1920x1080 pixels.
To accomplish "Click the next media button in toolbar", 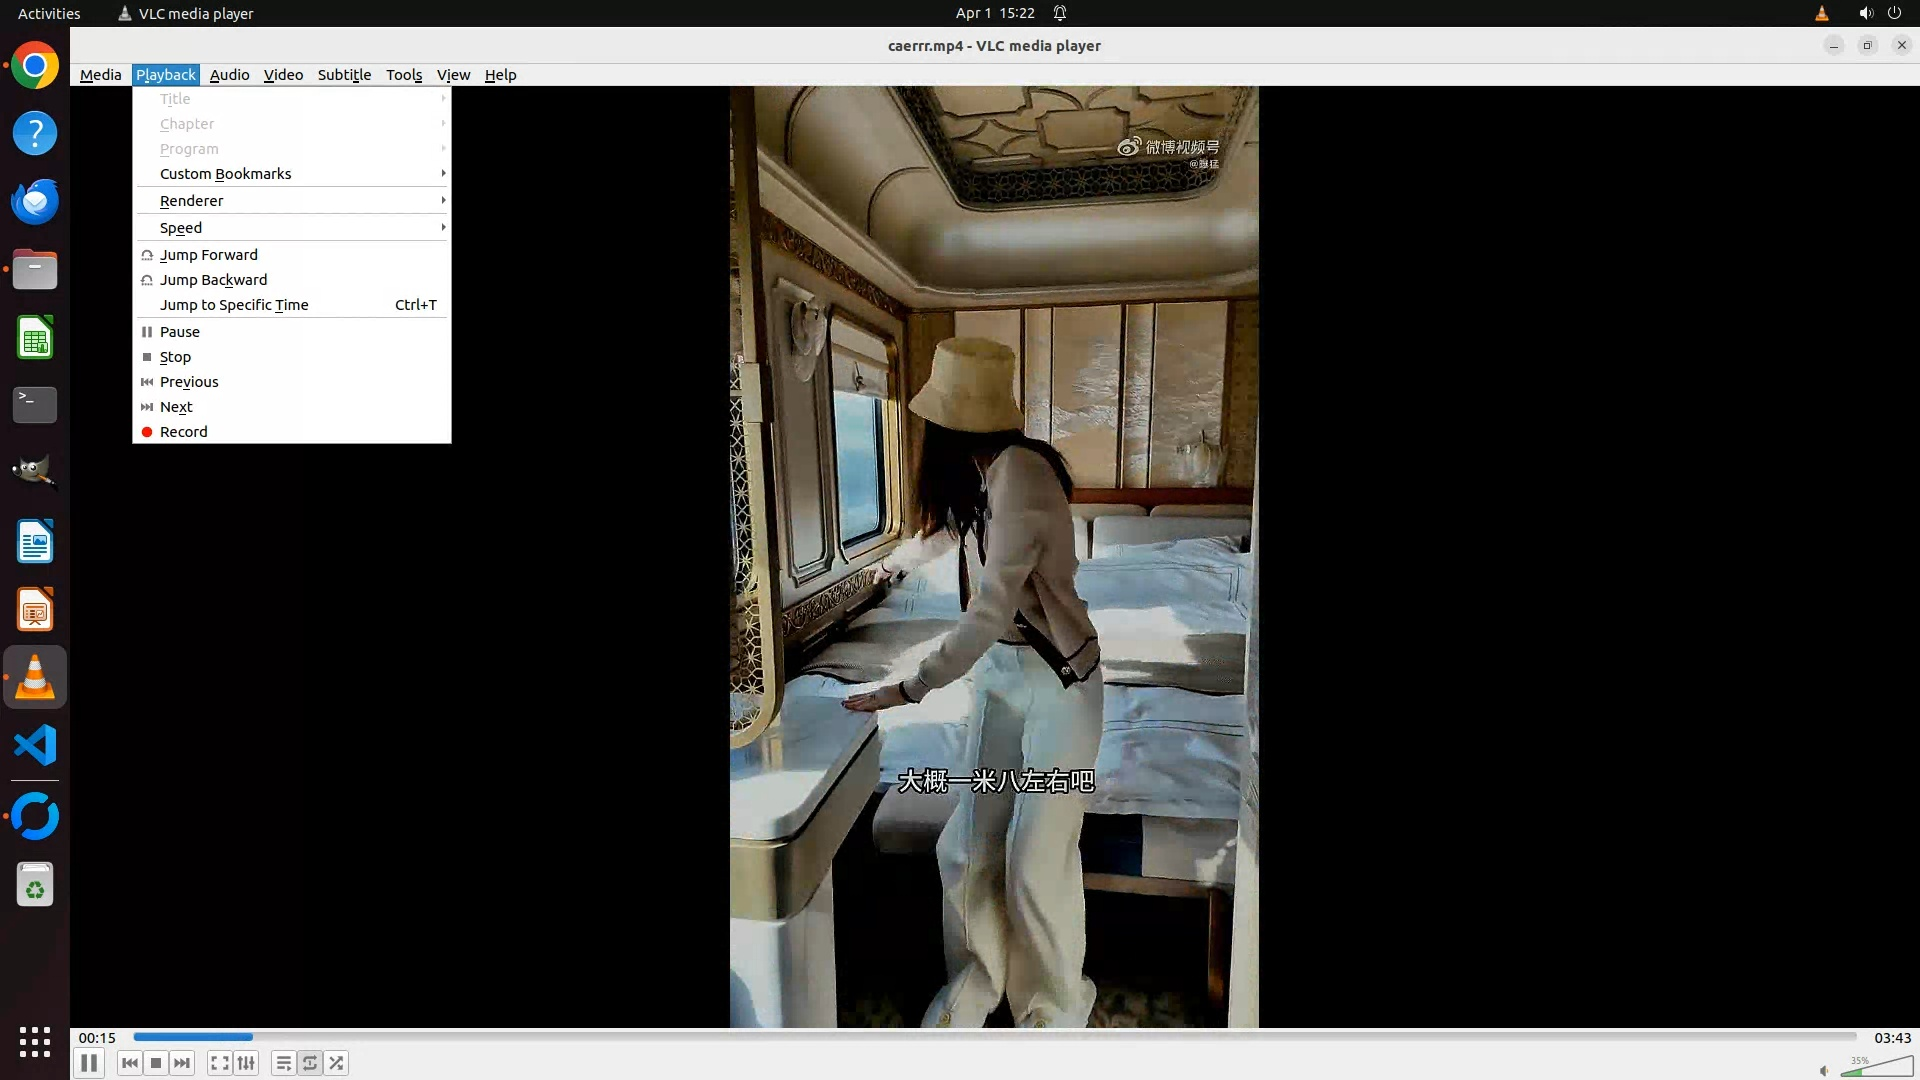I will 182,1063.
